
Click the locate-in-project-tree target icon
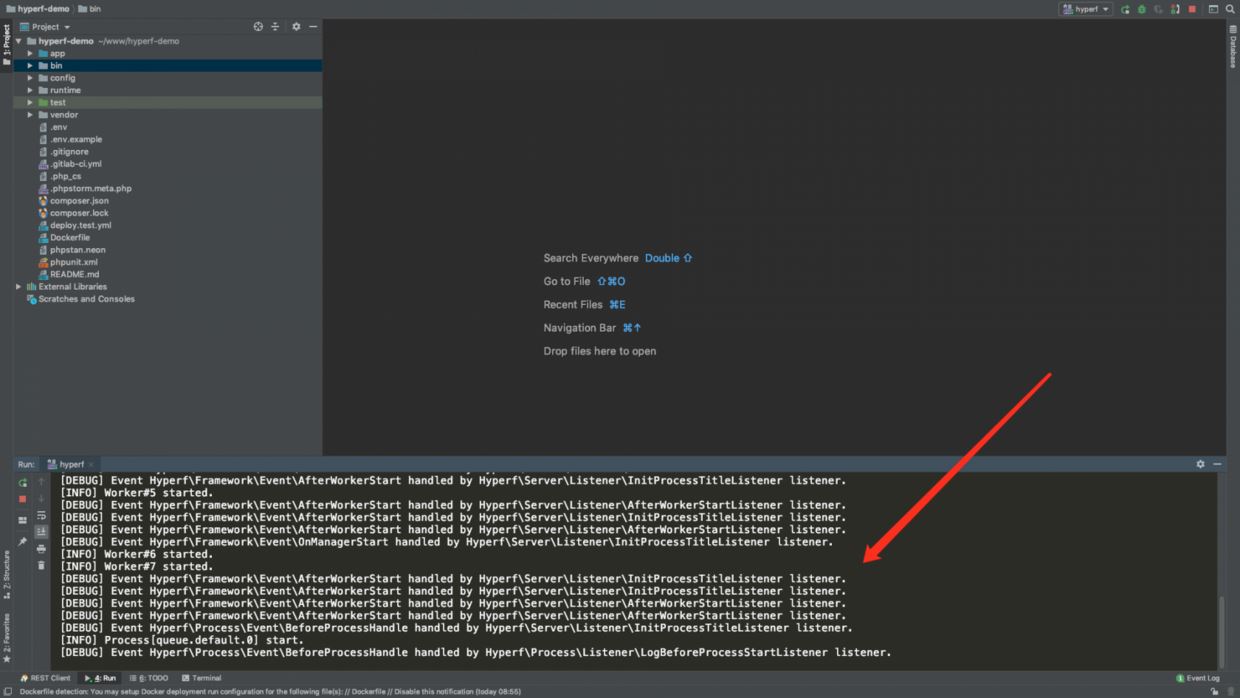(x=258, y=27)
